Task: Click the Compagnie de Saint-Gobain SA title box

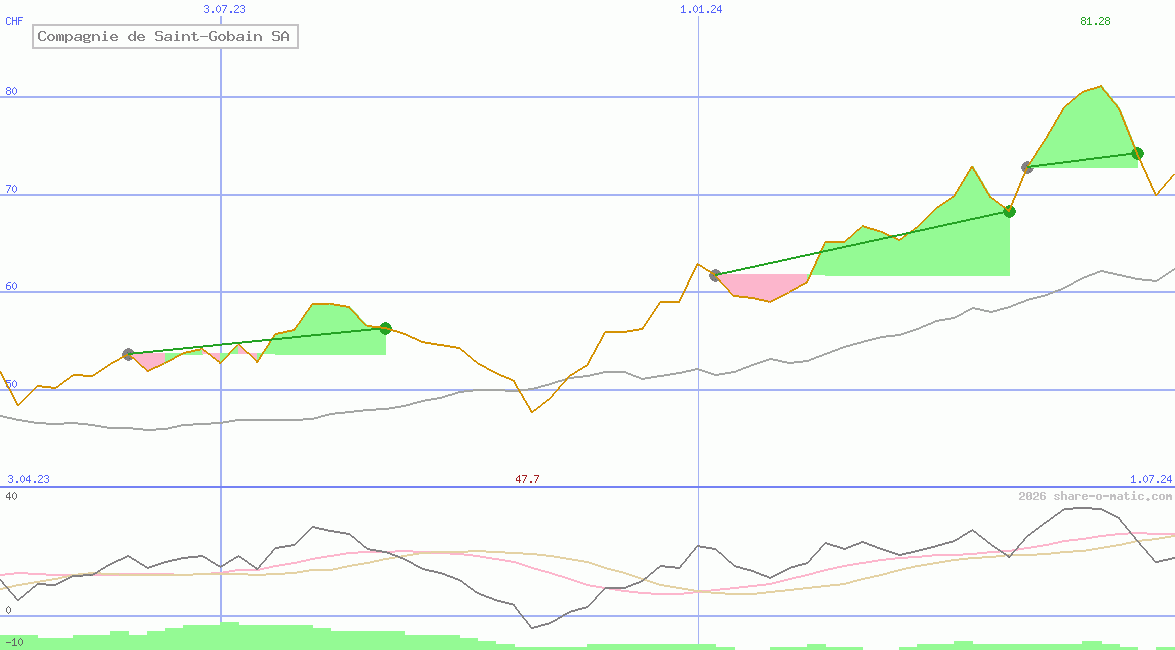Action: pos(165,37)
